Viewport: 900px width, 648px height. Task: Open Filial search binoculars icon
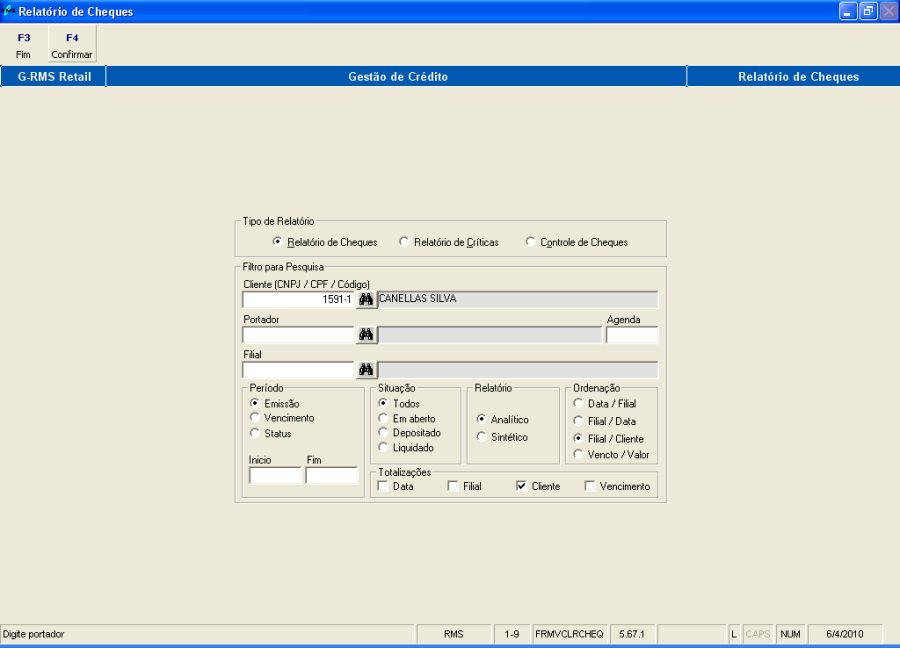point(366,370)
